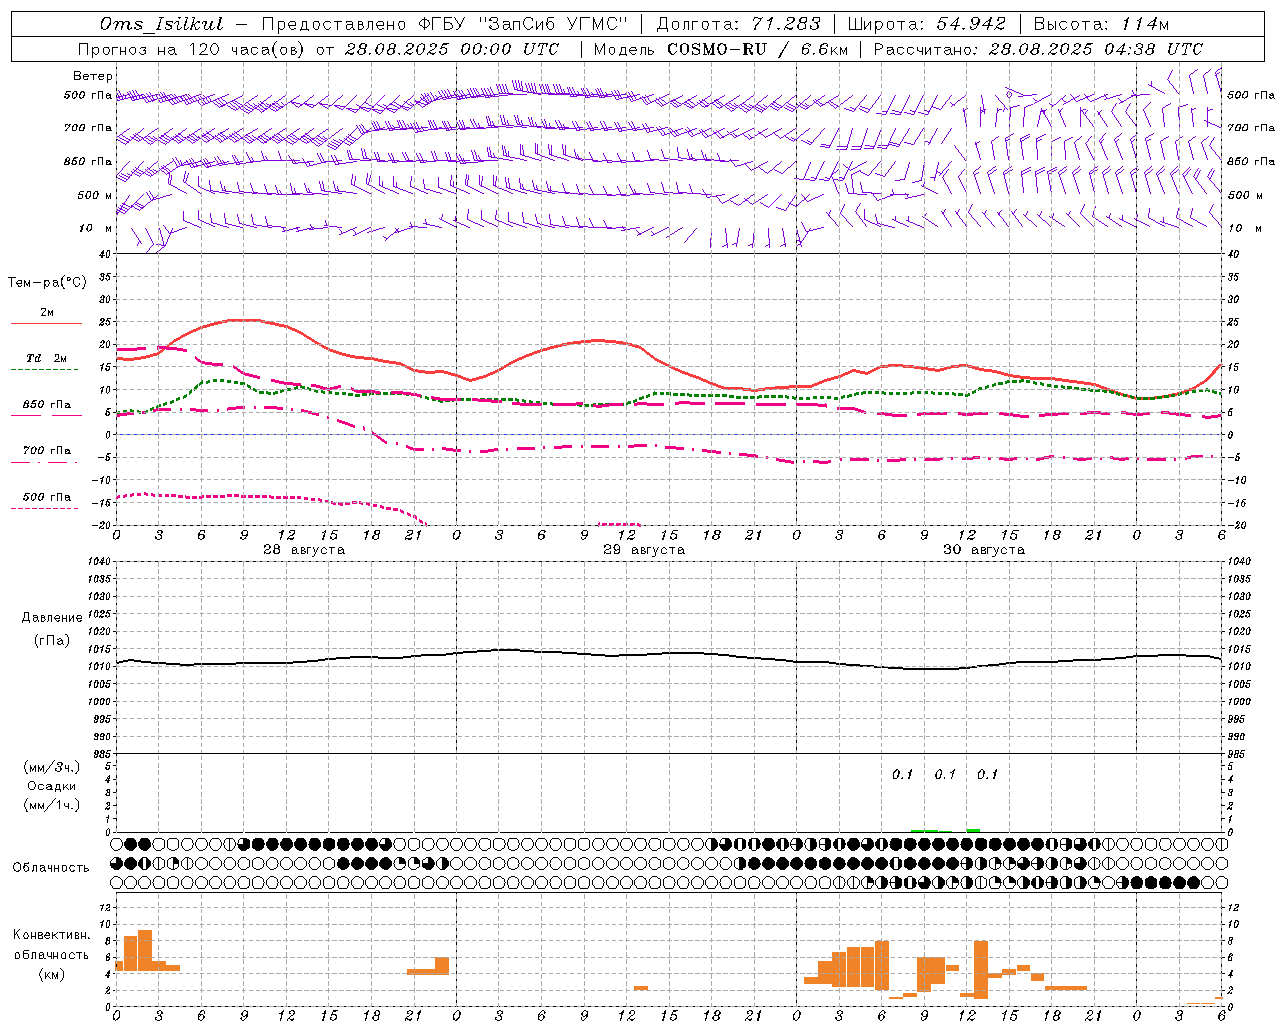The image size is (1280, 1024).
Task: Click the (мм/1ч.) precipitation unit label
Action: tap(52, 805)
